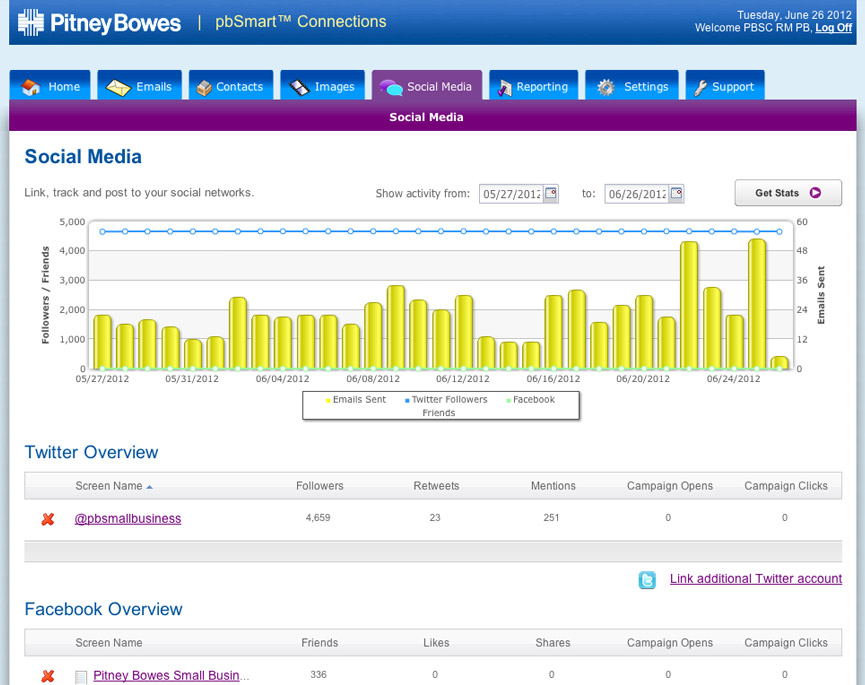The width and height of the screenshot is (865, 685).
Task: Click the Twitter Campaign Clicks column header
Action: (x=786, y=486)
